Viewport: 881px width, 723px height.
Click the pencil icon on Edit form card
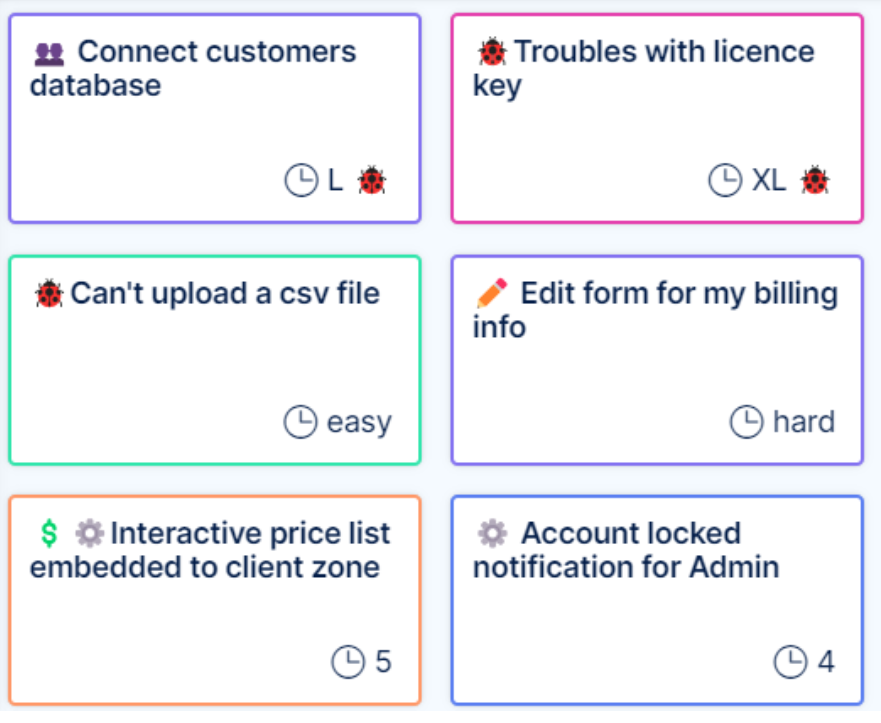492,294
